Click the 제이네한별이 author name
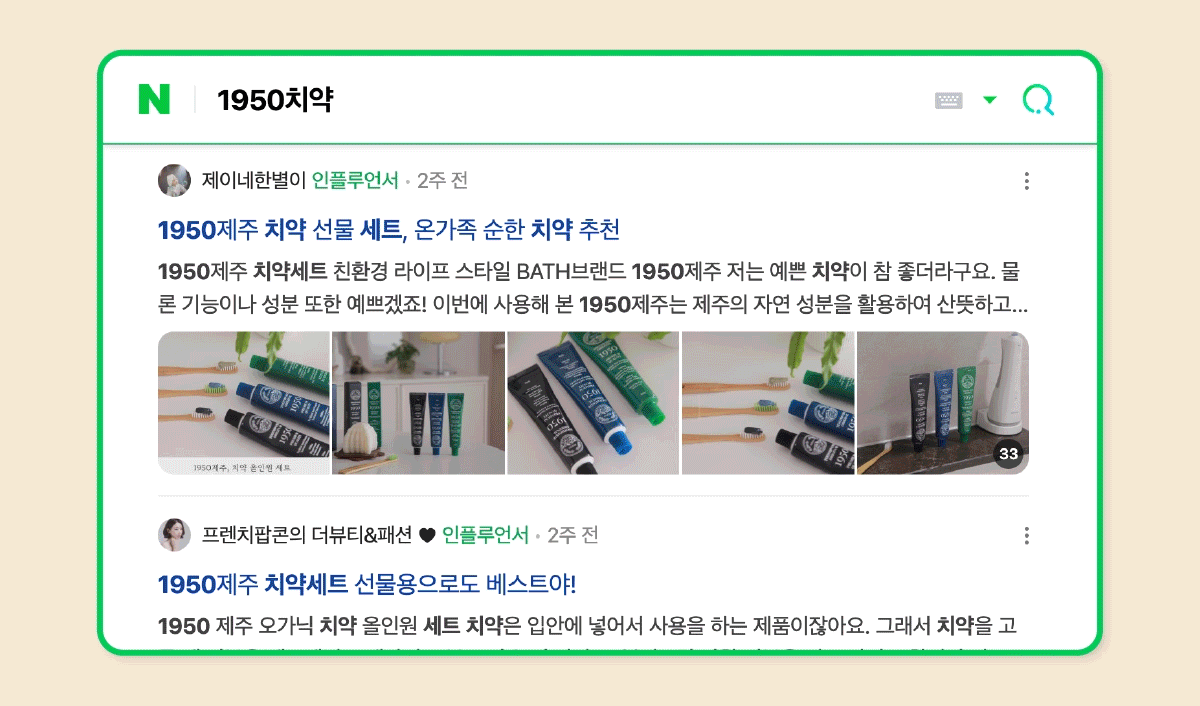The width and height of the screenshot is (1200, 706). coord(254,181)
